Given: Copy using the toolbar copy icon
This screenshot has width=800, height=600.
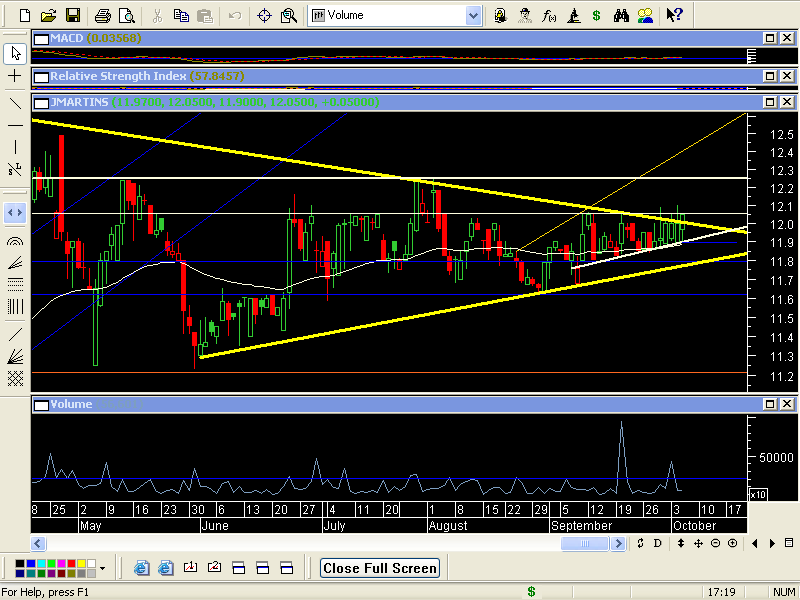Looking at the screenshot, I should click(181, 16).
